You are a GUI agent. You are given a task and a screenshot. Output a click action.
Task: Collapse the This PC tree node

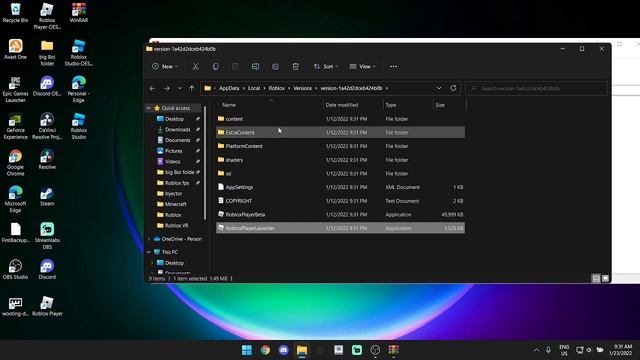pos(149,252)
